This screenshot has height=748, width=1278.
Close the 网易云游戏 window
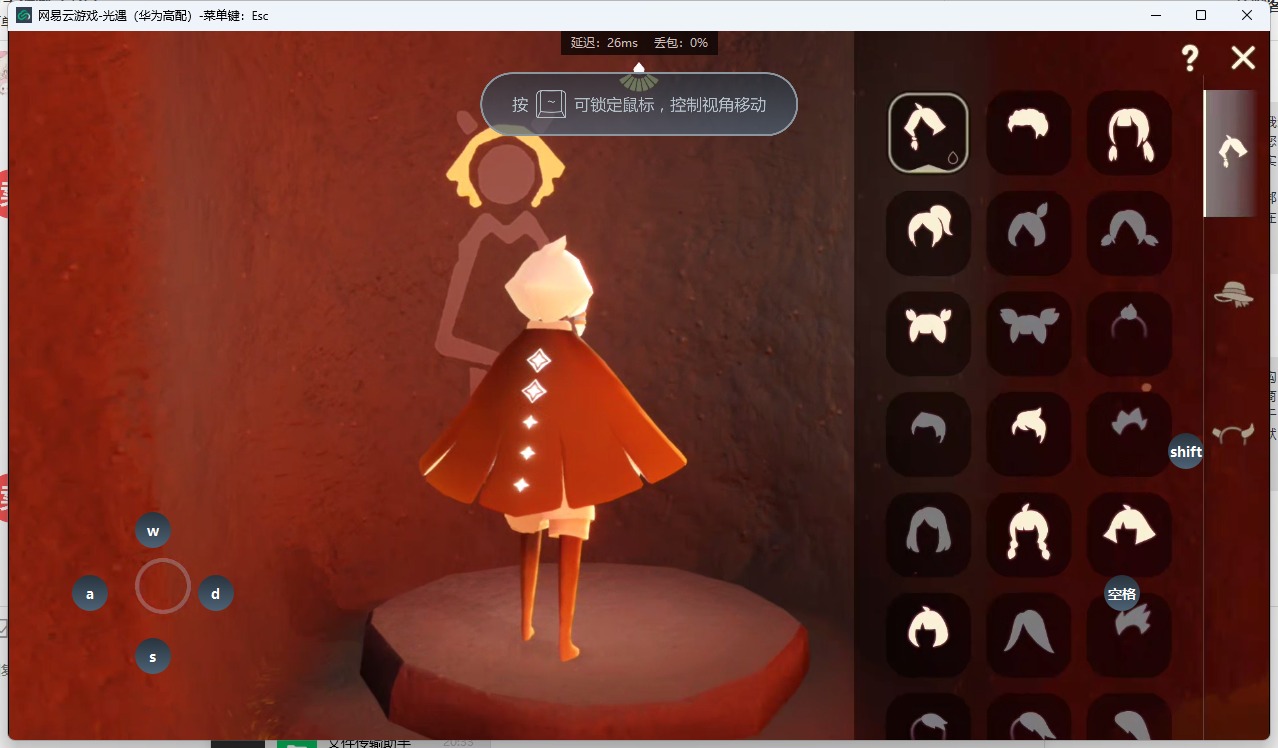point(1247,15)
